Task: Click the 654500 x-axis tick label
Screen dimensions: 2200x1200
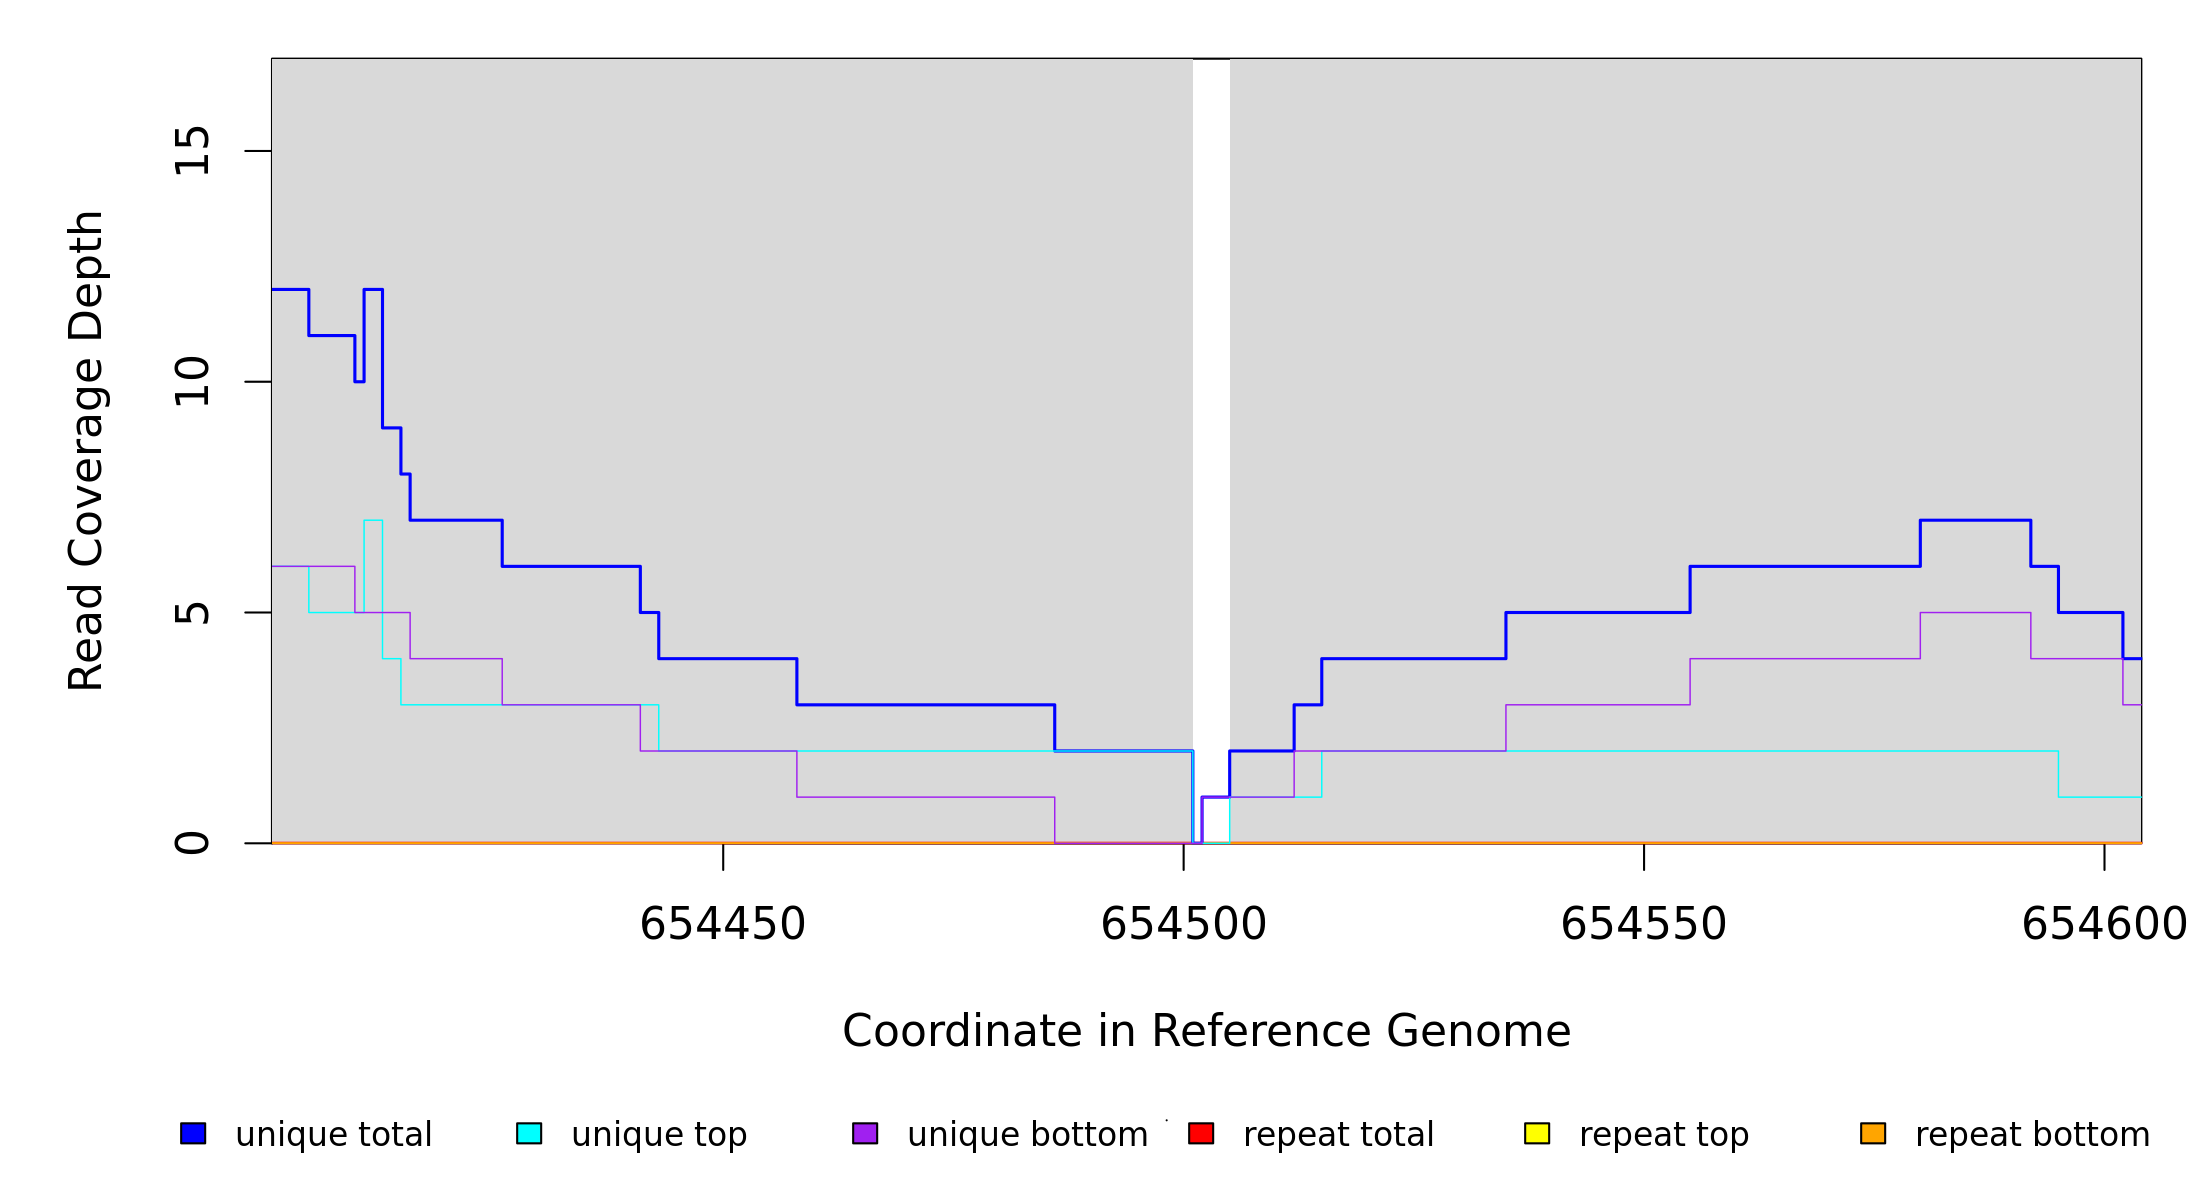Action: [1183, 925]
